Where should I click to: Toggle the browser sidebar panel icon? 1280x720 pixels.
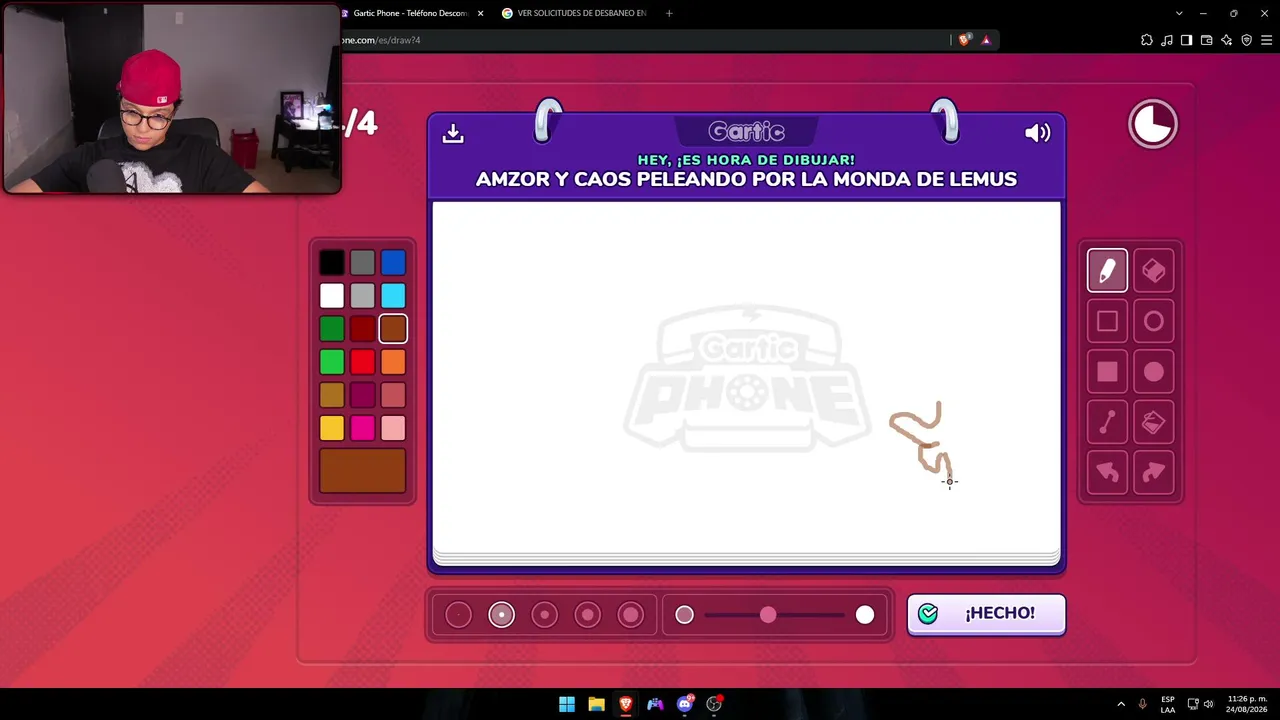[x=1186, y=40]
